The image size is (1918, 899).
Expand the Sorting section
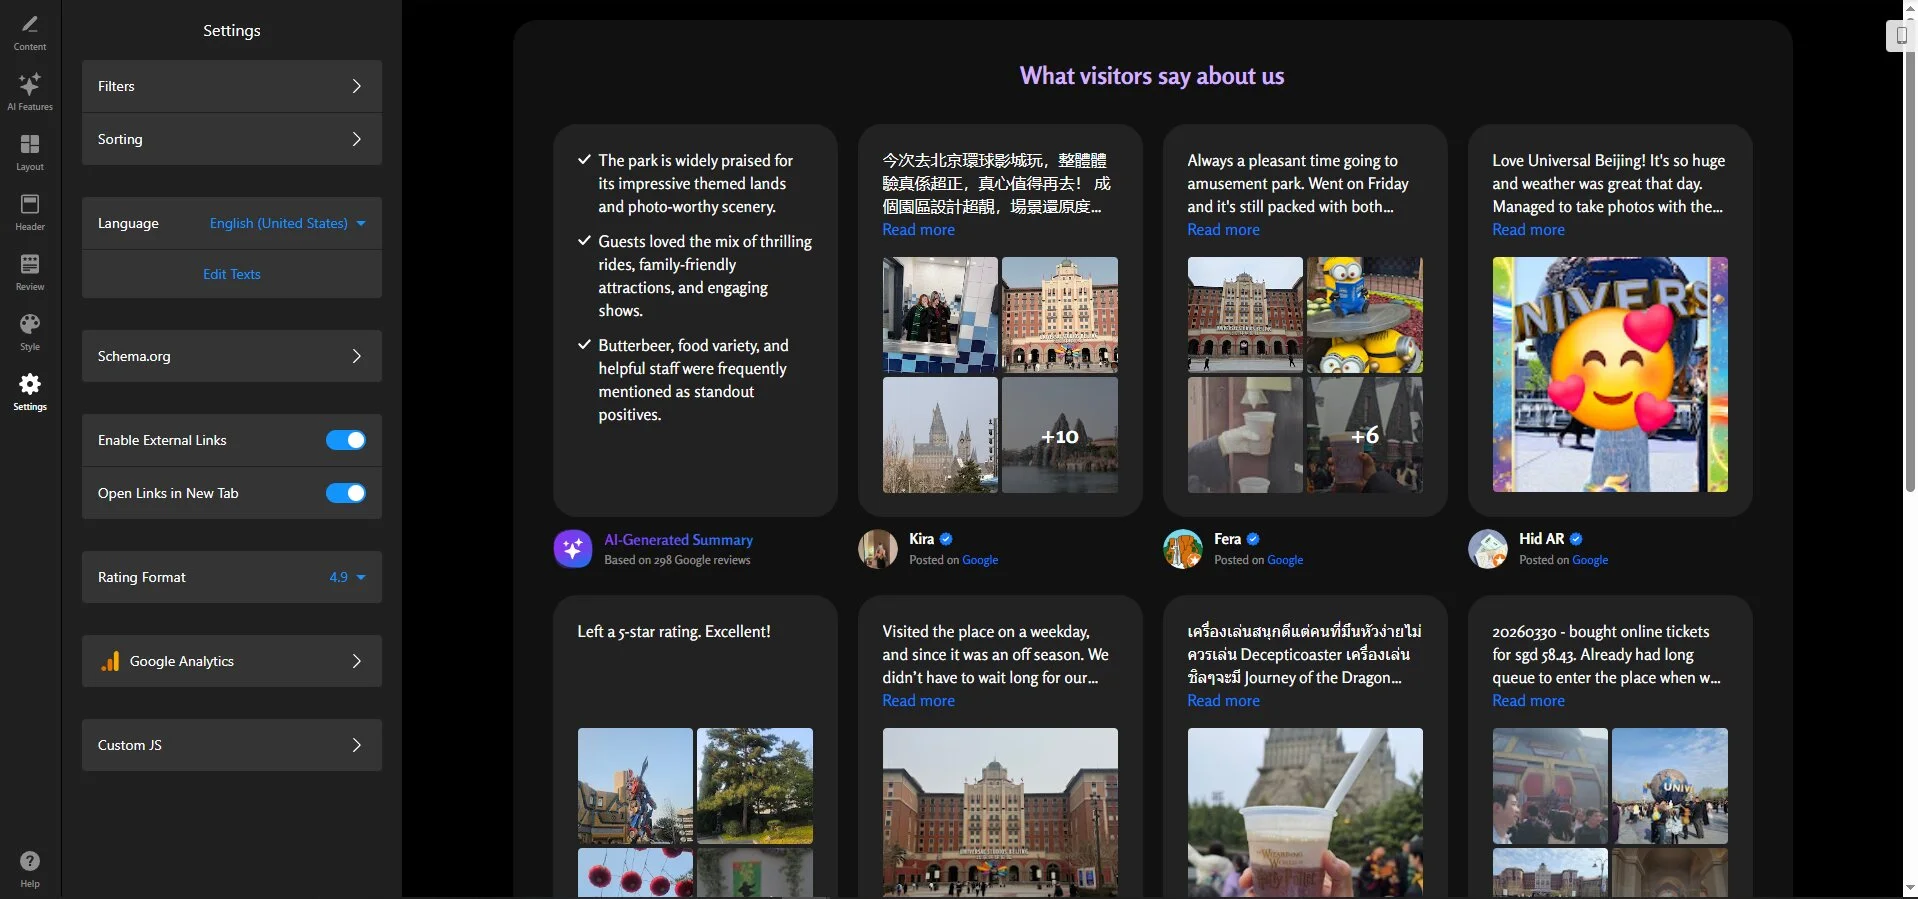point(232,139)
